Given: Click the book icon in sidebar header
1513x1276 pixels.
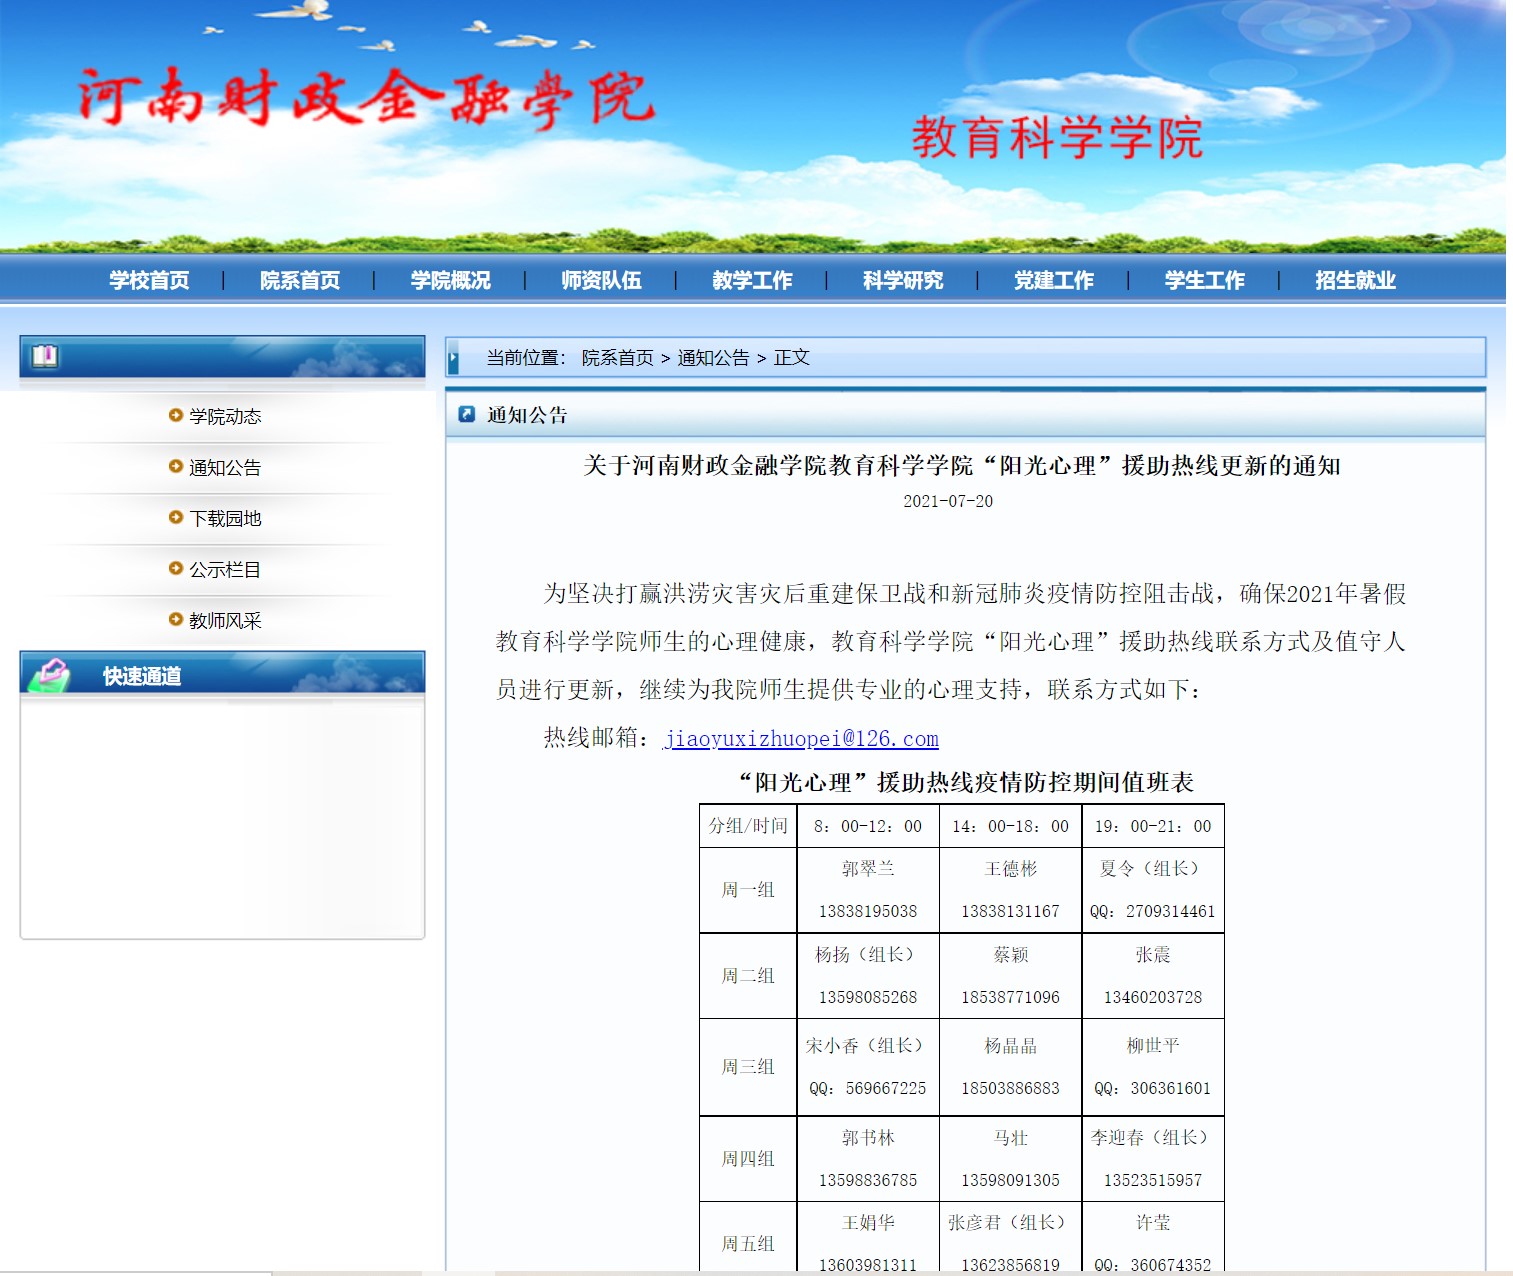Looking at the screenshot, I should pos(45,356).
